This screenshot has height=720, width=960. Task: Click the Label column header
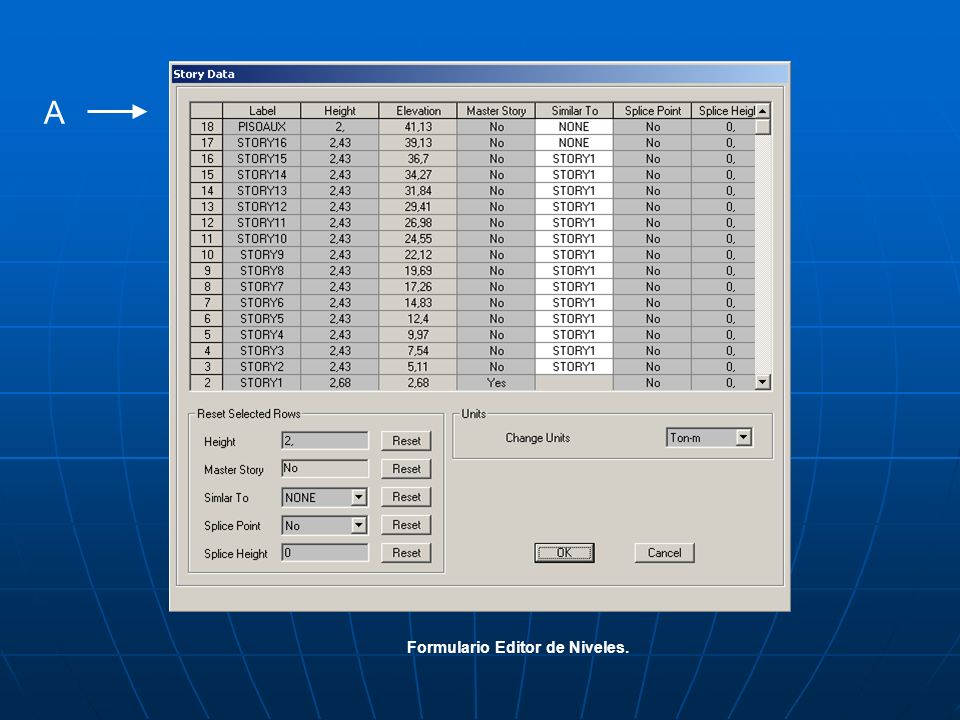[262, 111]
